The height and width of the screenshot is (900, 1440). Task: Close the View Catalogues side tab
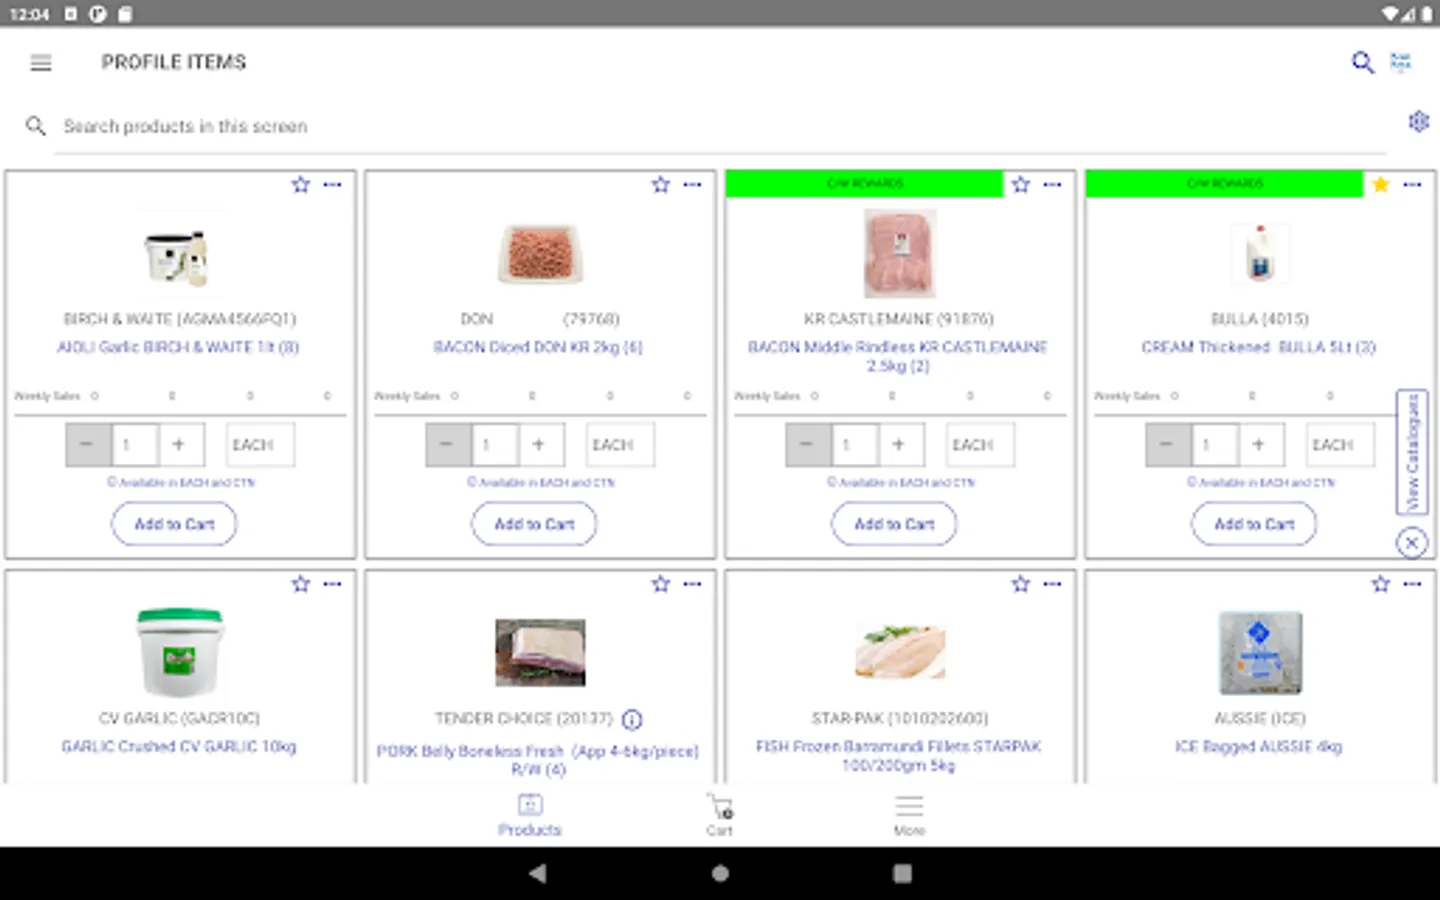coord(1412,543)
